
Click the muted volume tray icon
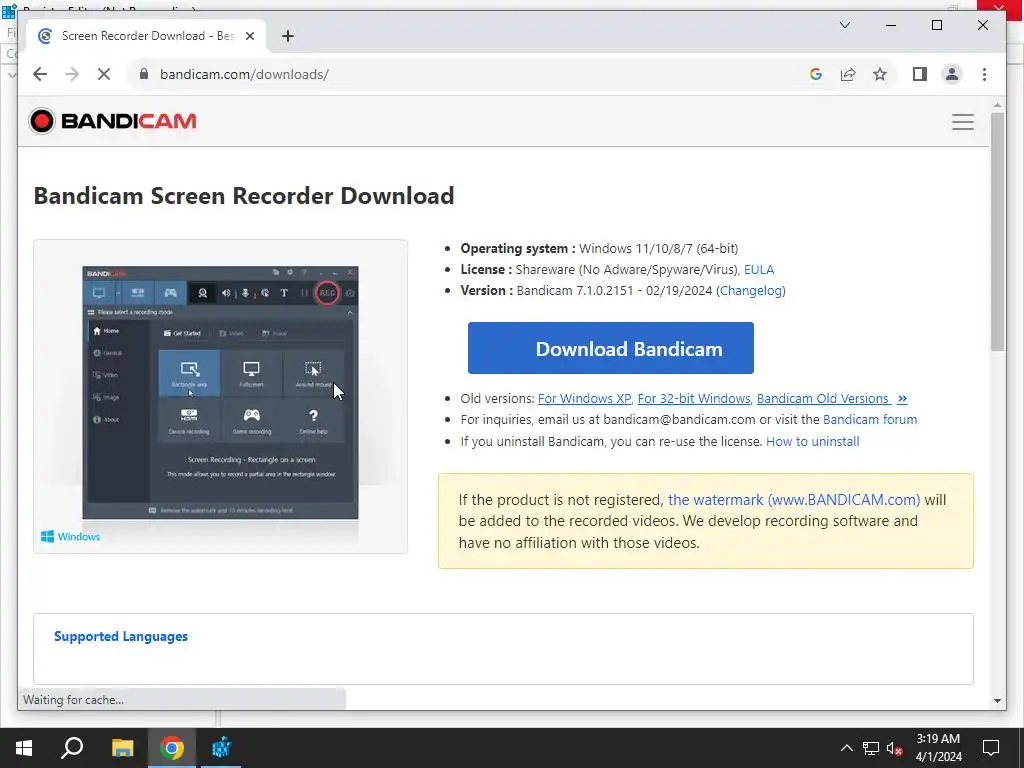pyautogui.click(x=894, y=748)
